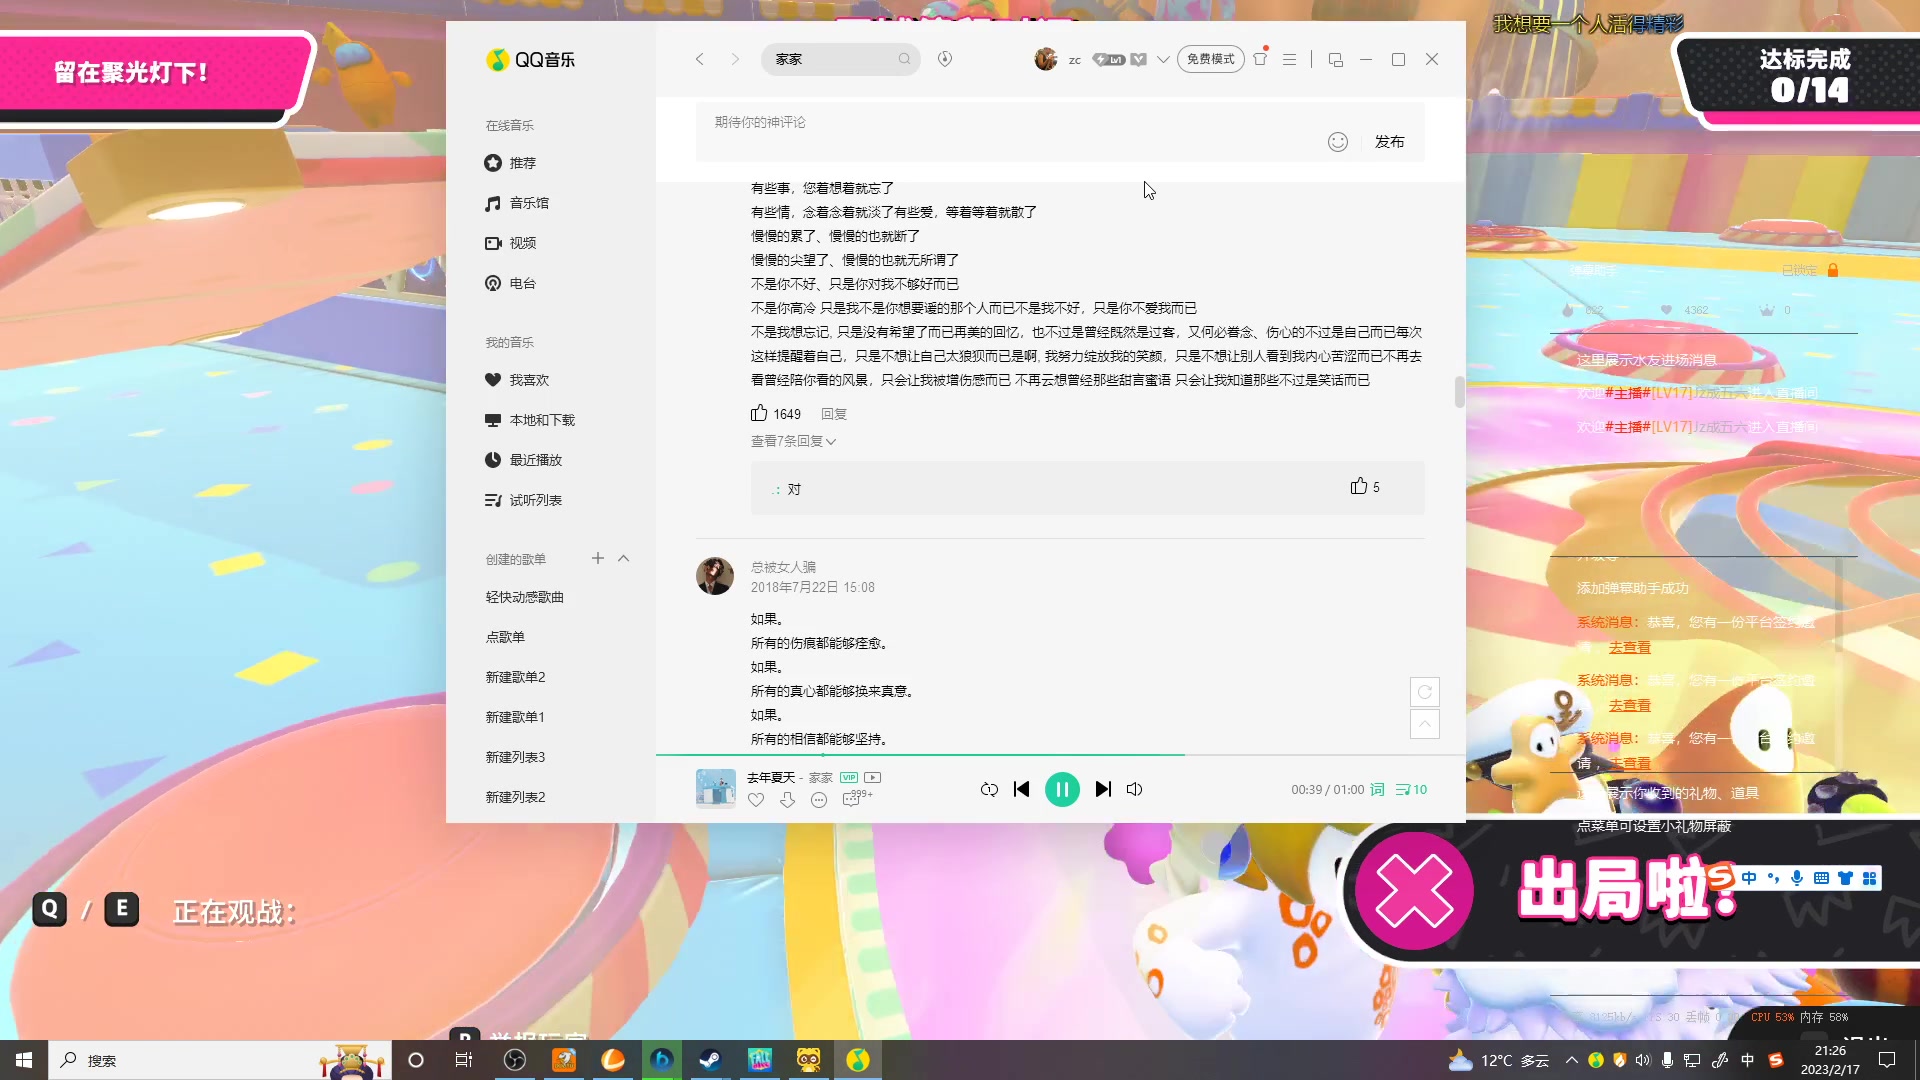This screenshot has height=1080, width=1920.
Task: Favorite the current song with the heart icon
Action: pos(756,800)
